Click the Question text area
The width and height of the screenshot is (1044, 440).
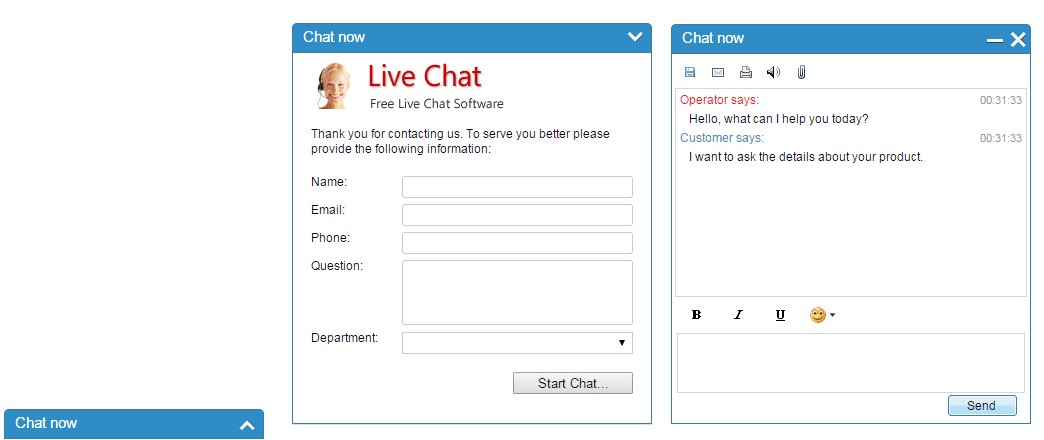click(x=517, y=292)
